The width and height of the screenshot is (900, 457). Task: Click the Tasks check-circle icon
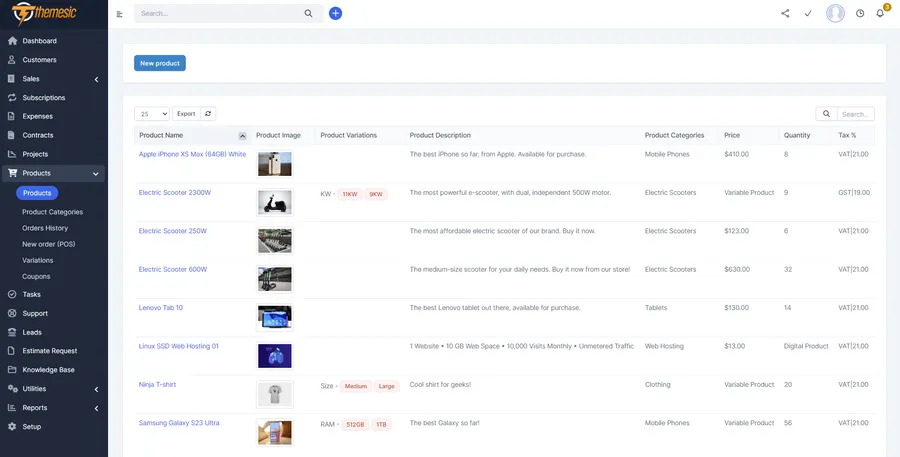[11, 294]
